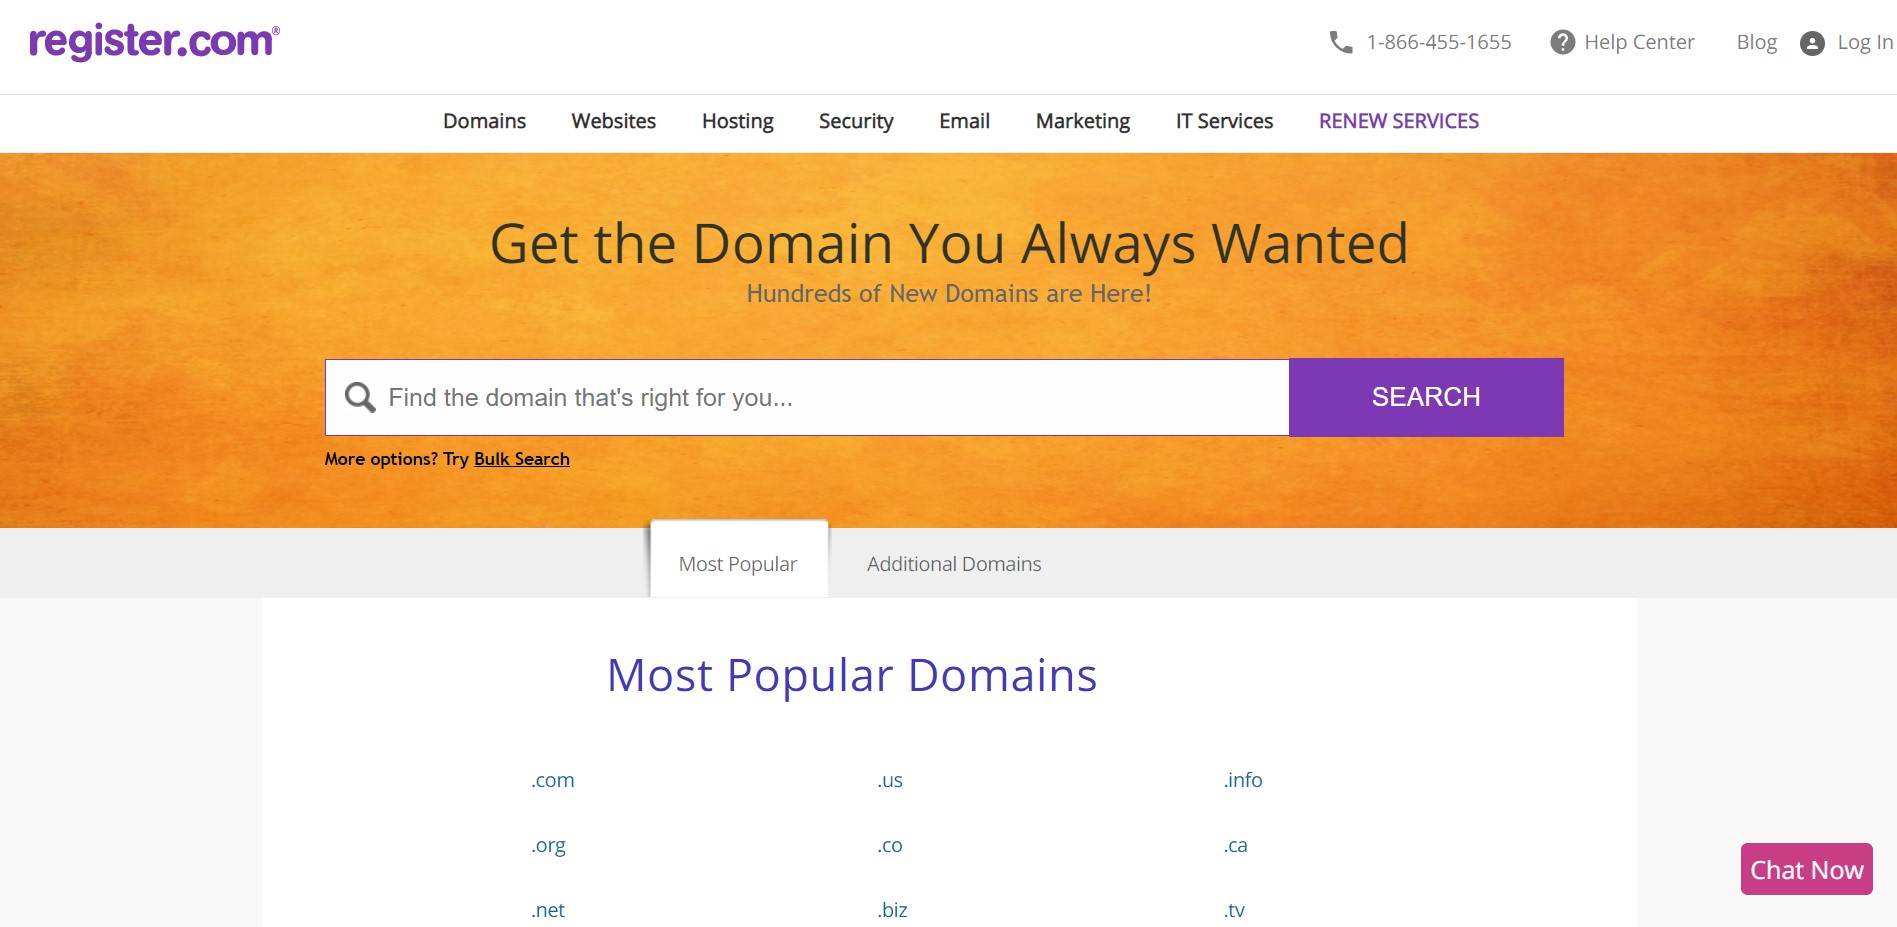Open the Bulk Search link

point(521,459)
